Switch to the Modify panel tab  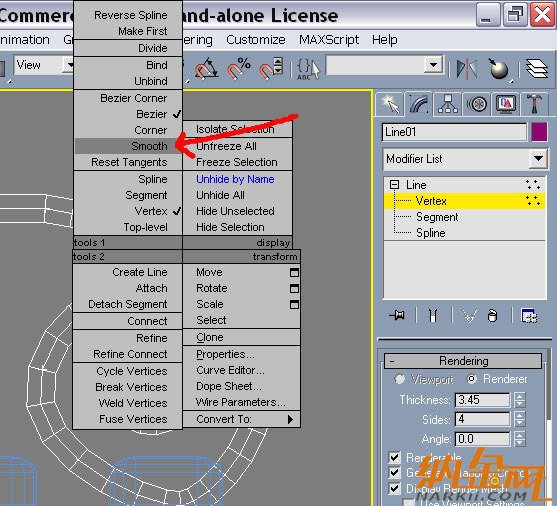click(x=418, y=104)
